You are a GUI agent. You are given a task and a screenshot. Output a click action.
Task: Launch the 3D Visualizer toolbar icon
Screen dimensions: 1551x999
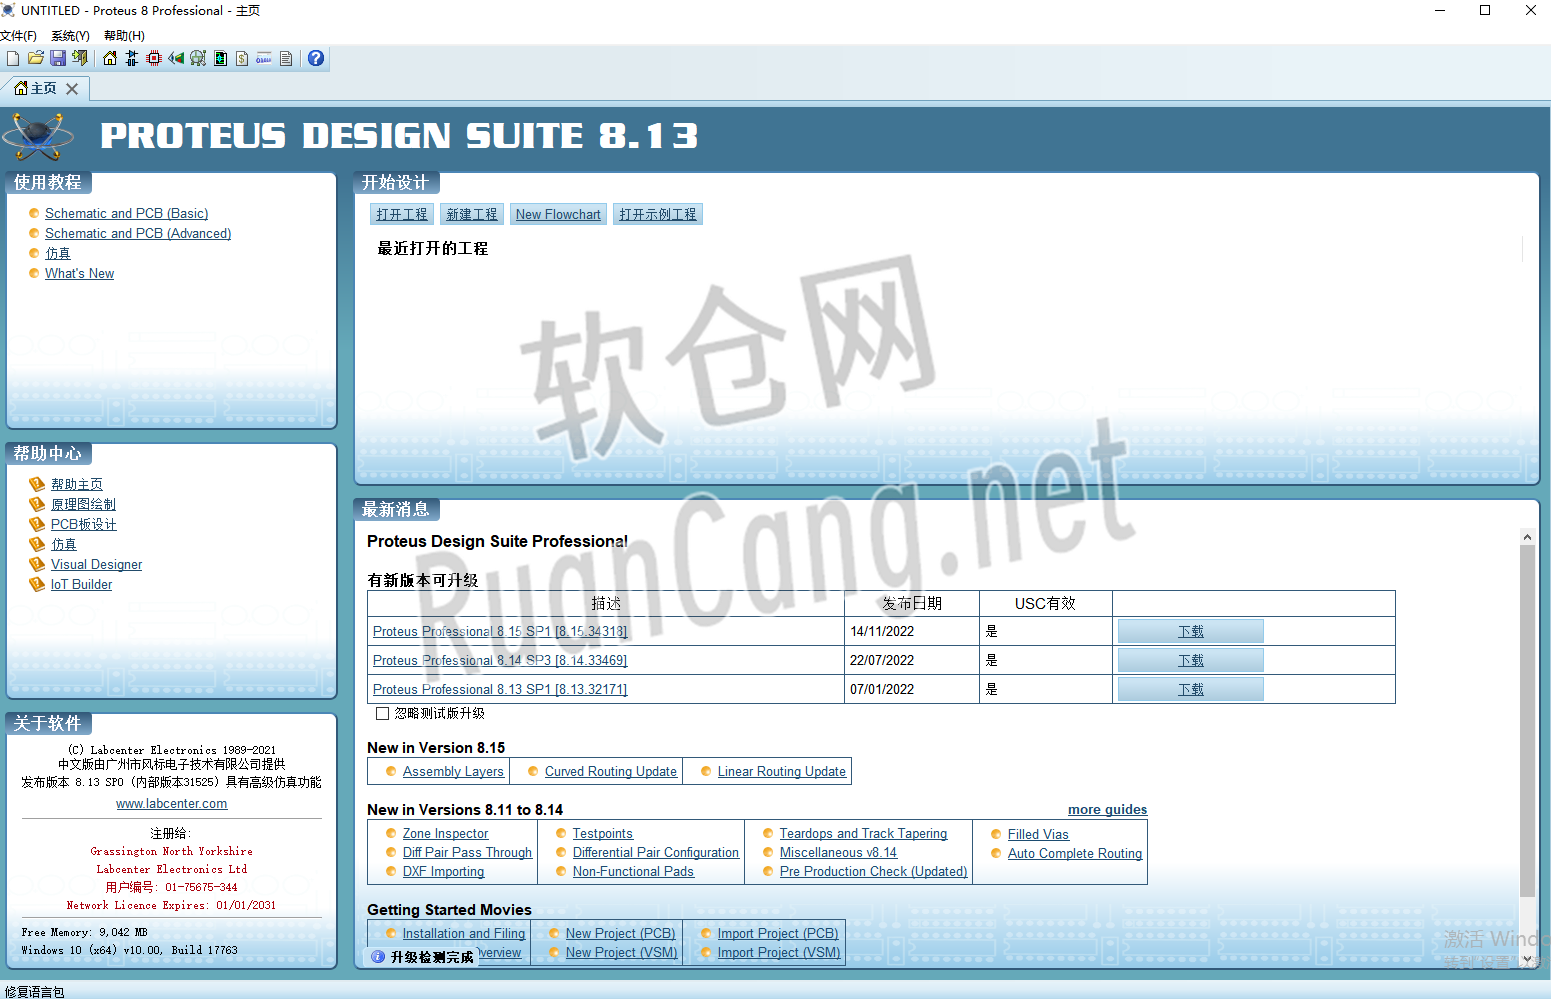176,58
